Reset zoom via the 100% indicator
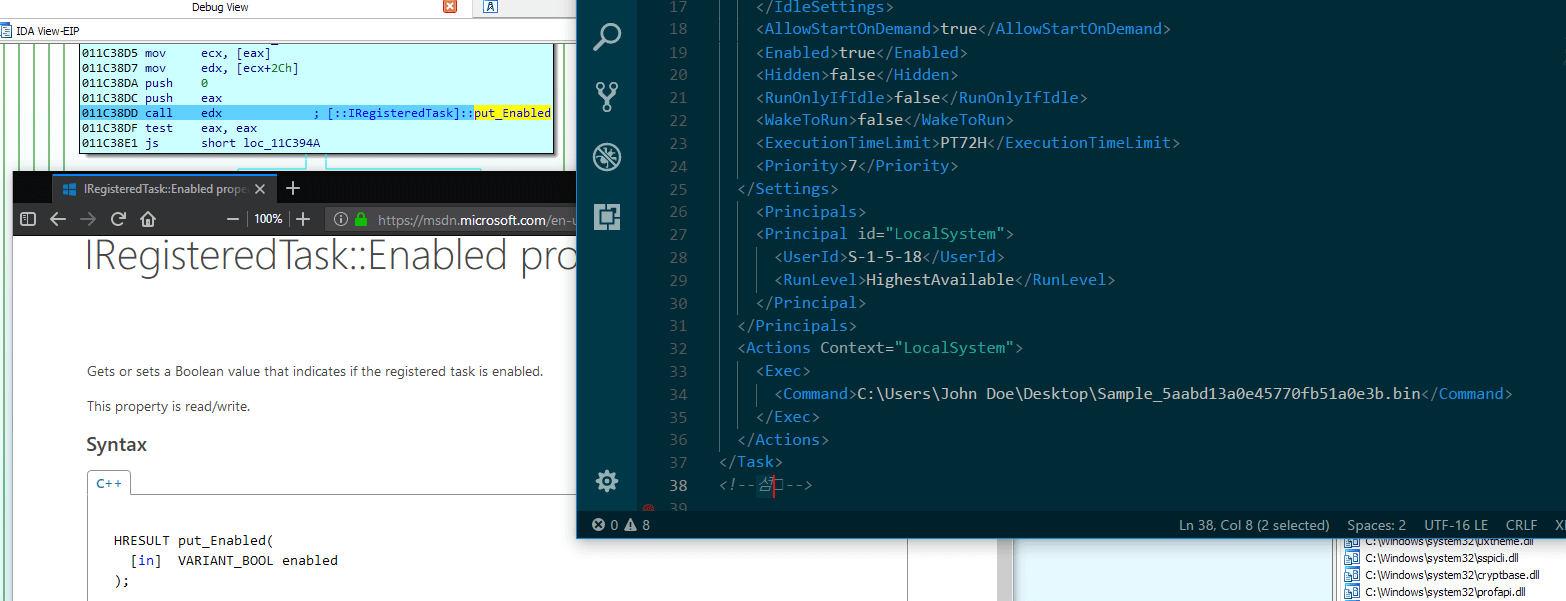 (x=268, y=219)
